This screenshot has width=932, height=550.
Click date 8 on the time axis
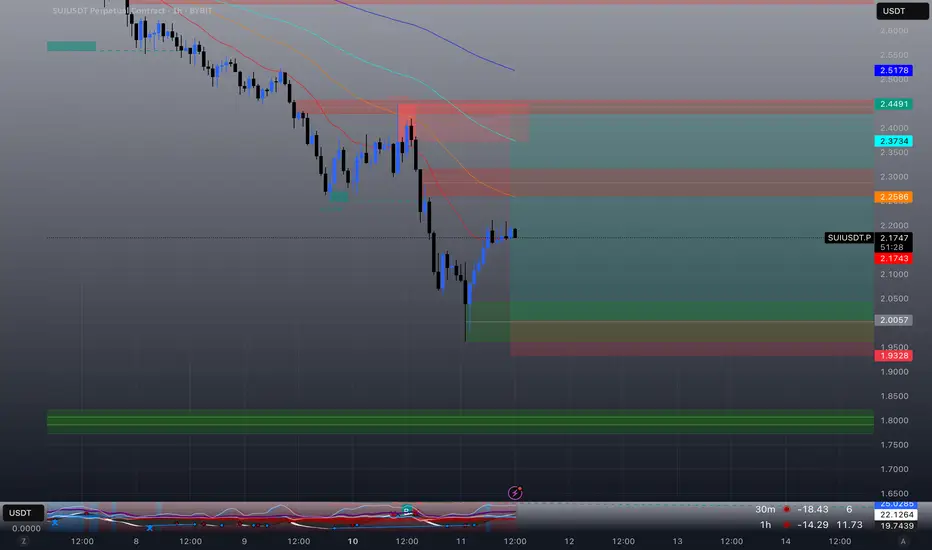coord(136,541)
